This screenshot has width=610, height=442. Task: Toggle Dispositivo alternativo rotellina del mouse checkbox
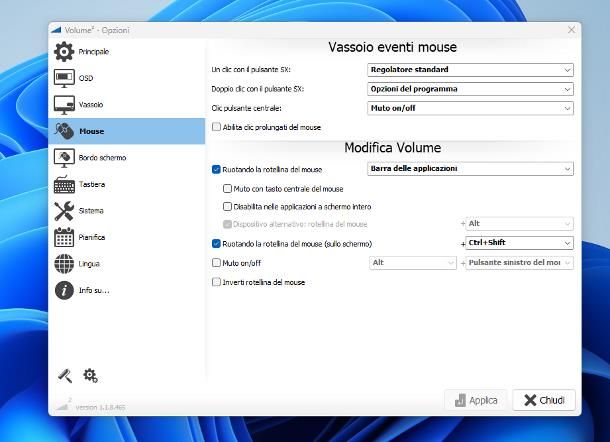(x=227, y=224)
